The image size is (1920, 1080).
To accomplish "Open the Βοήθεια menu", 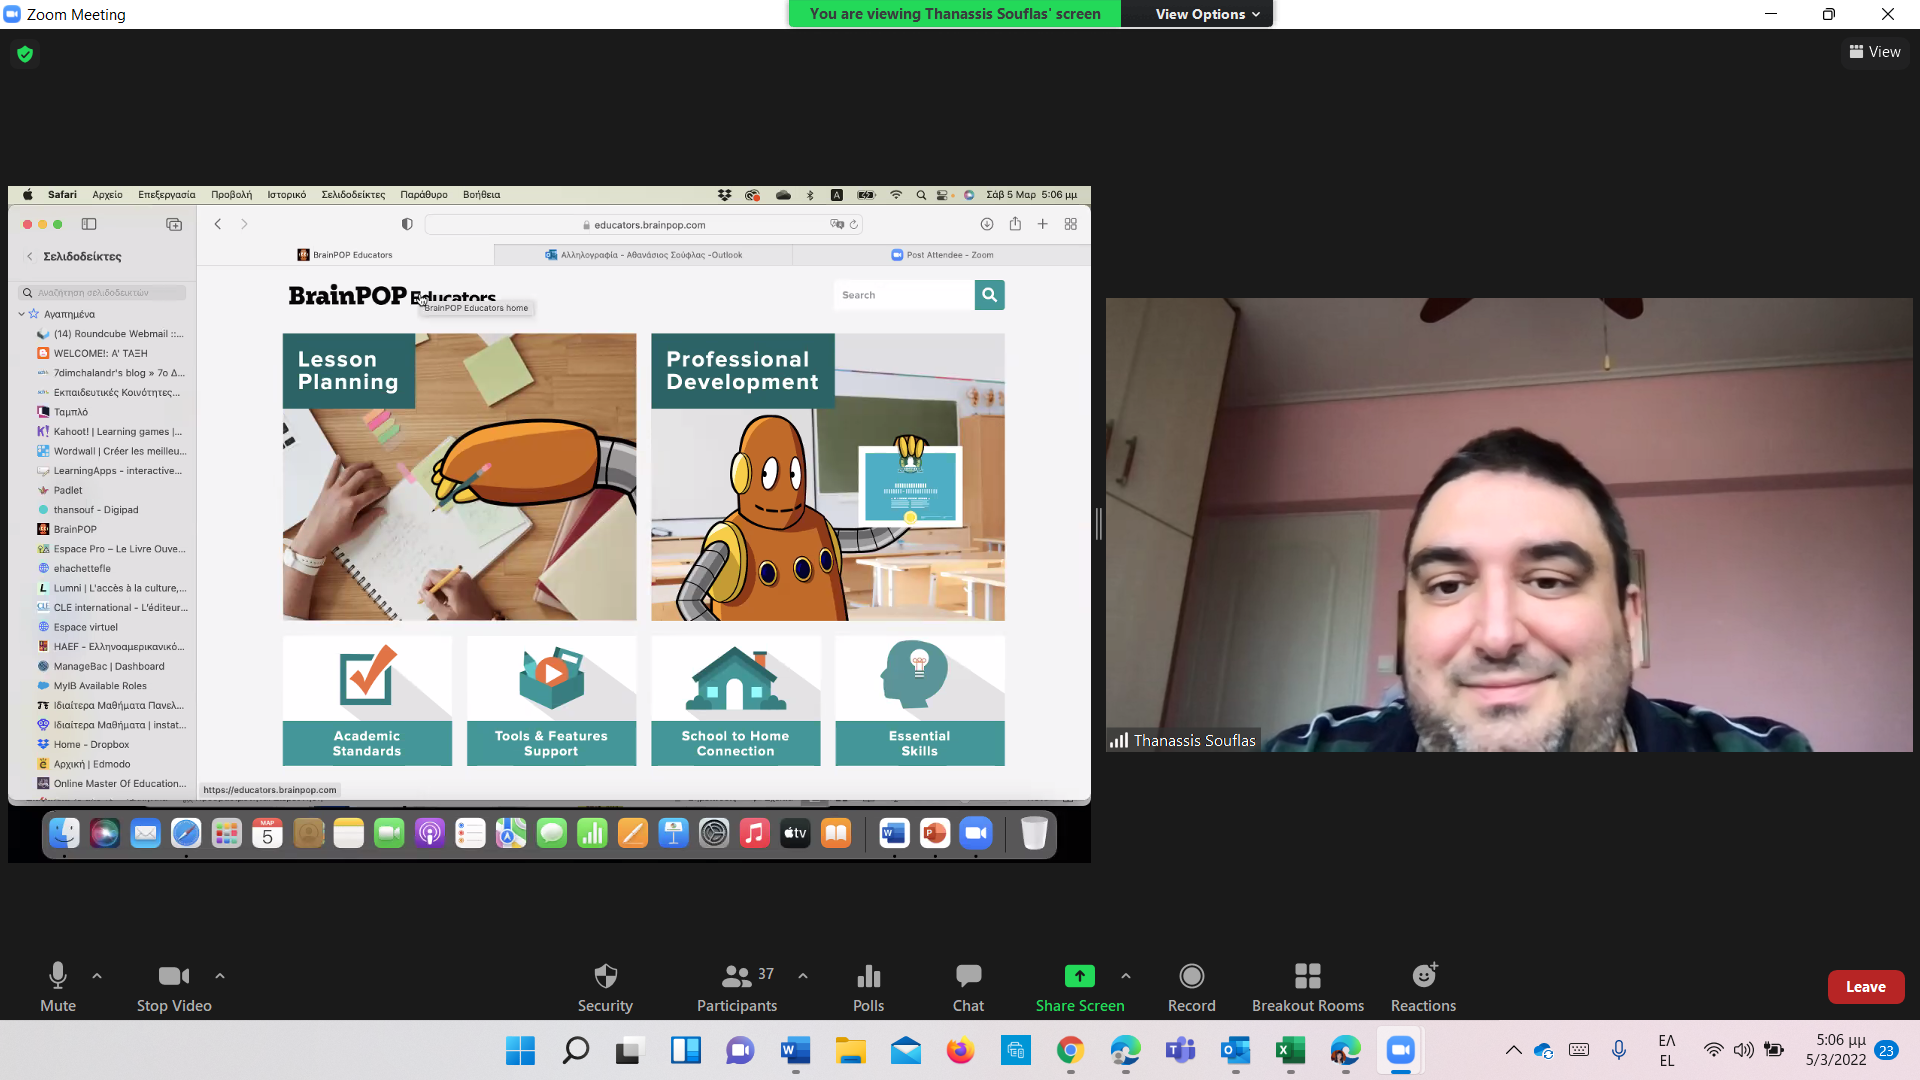I will [x=482, y=195].
